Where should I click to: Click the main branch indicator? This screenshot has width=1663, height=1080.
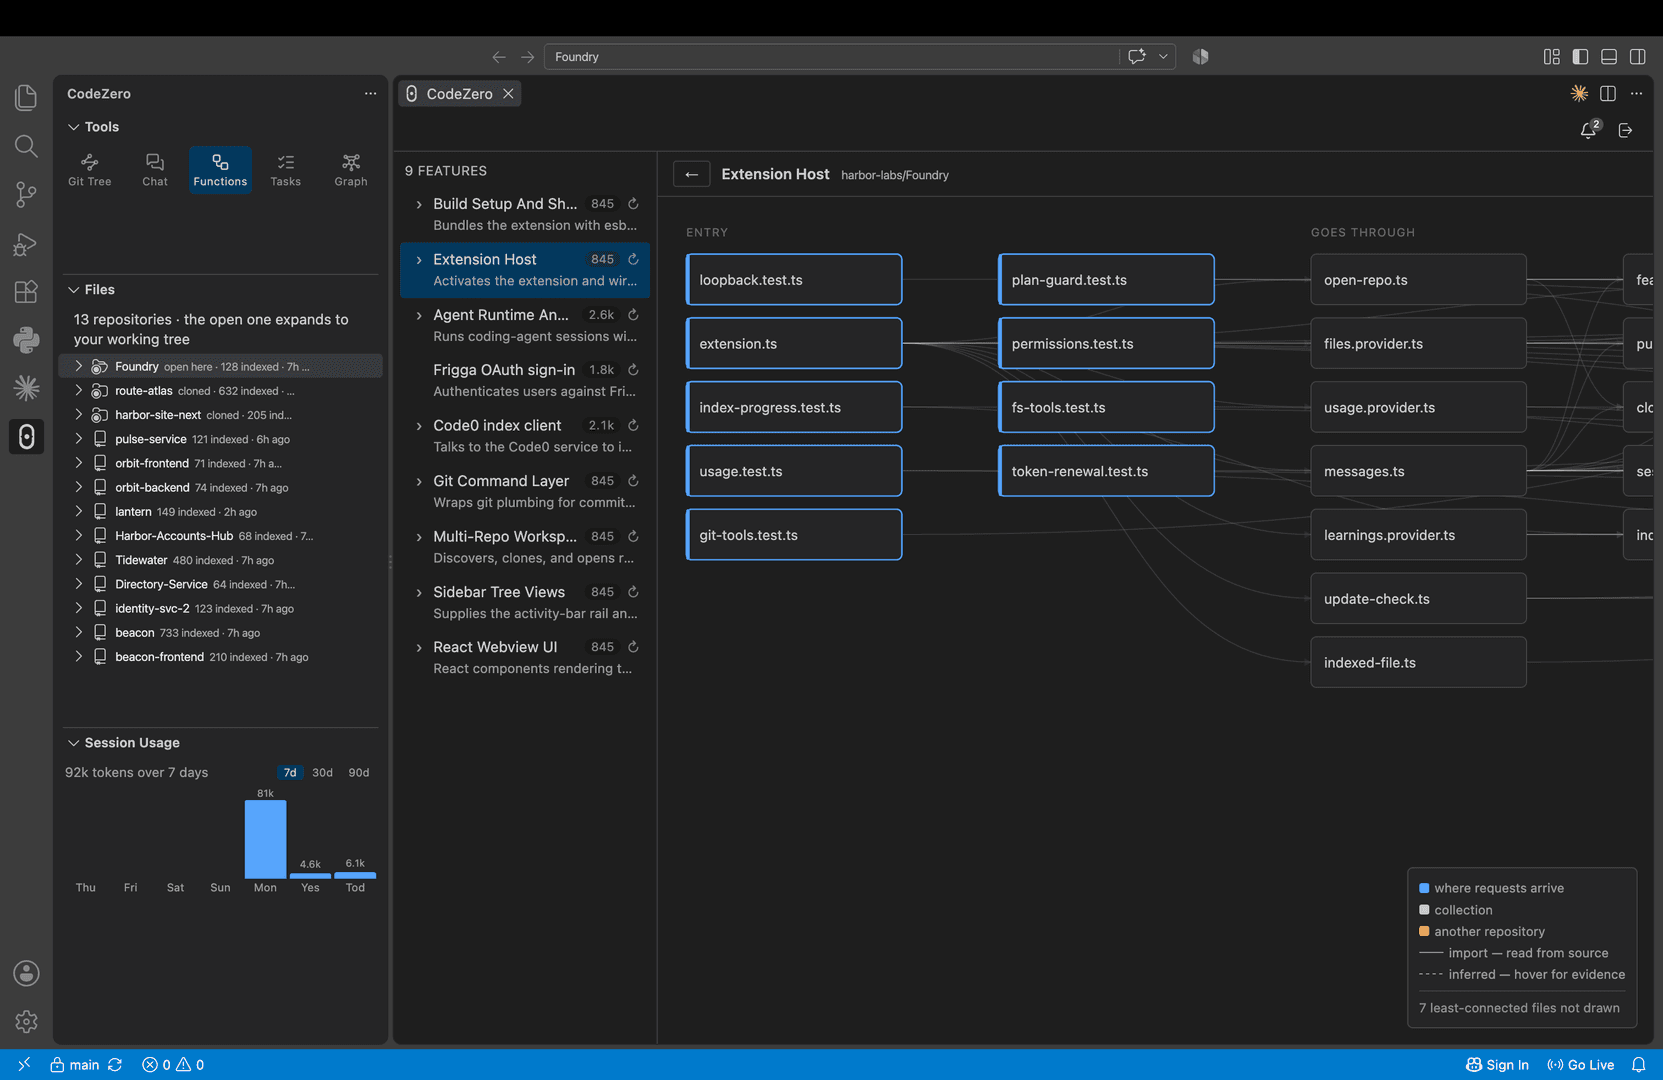click(75, 1065)
